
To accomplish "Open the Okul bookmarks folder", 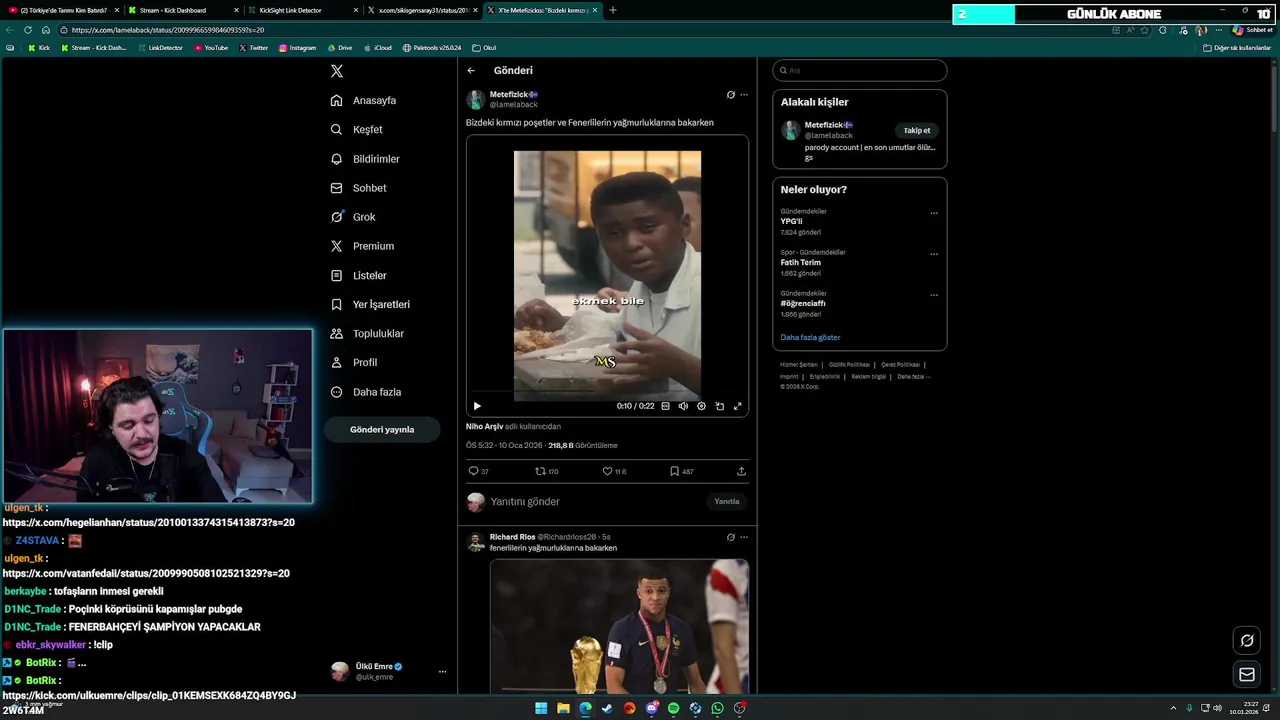I will point(484,48).
